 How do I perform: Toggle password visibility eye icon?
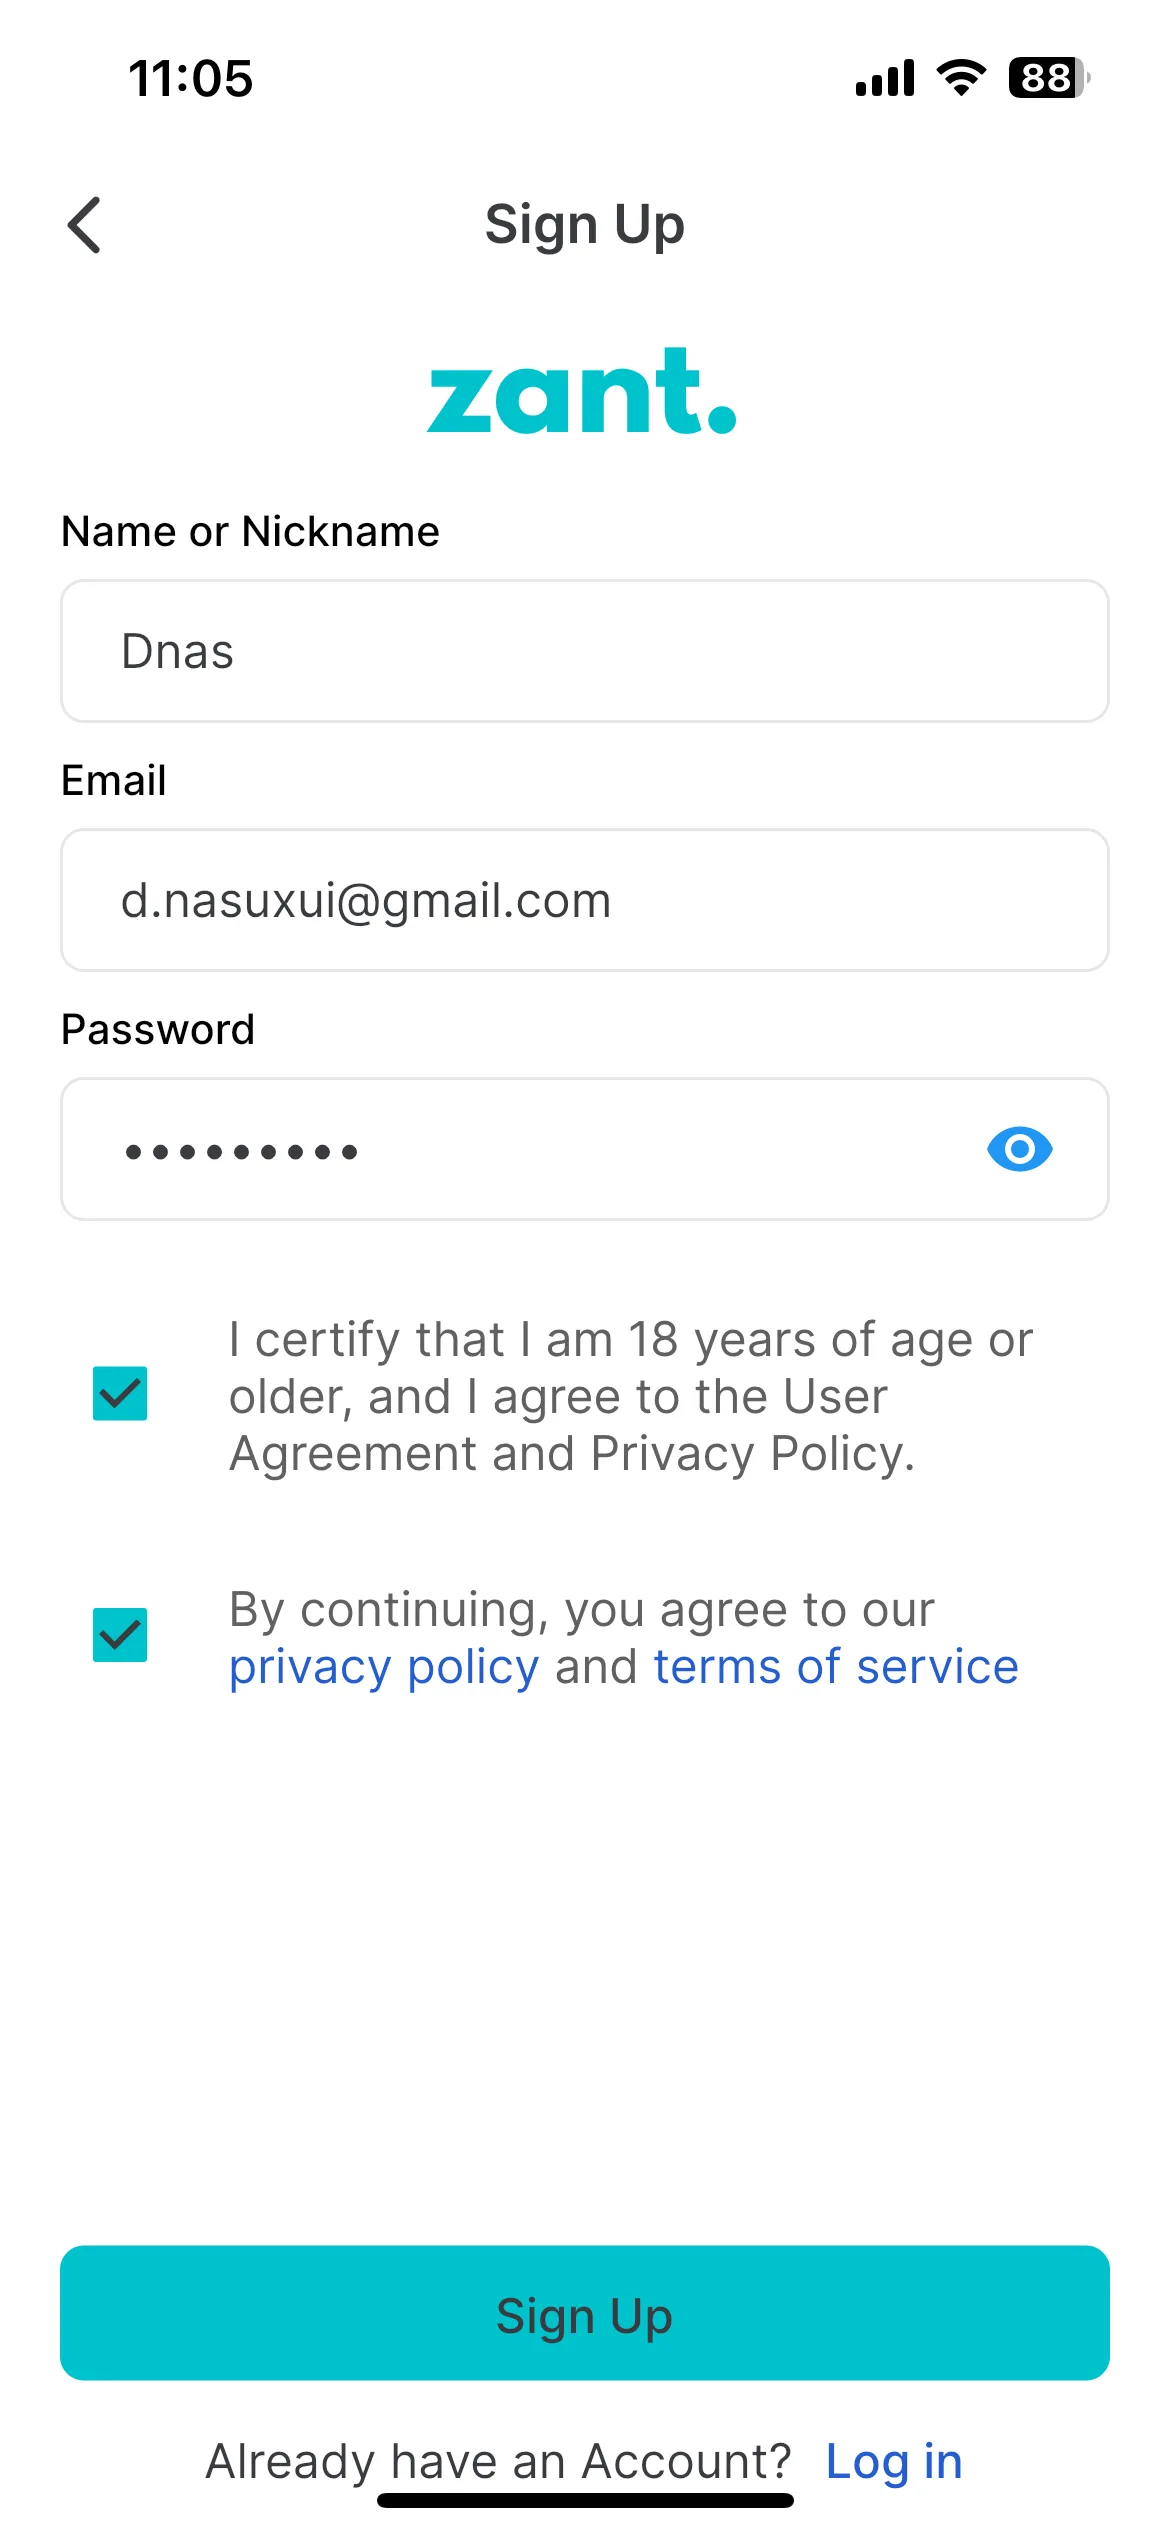pyautogui.click(x=1019, y=1149)
